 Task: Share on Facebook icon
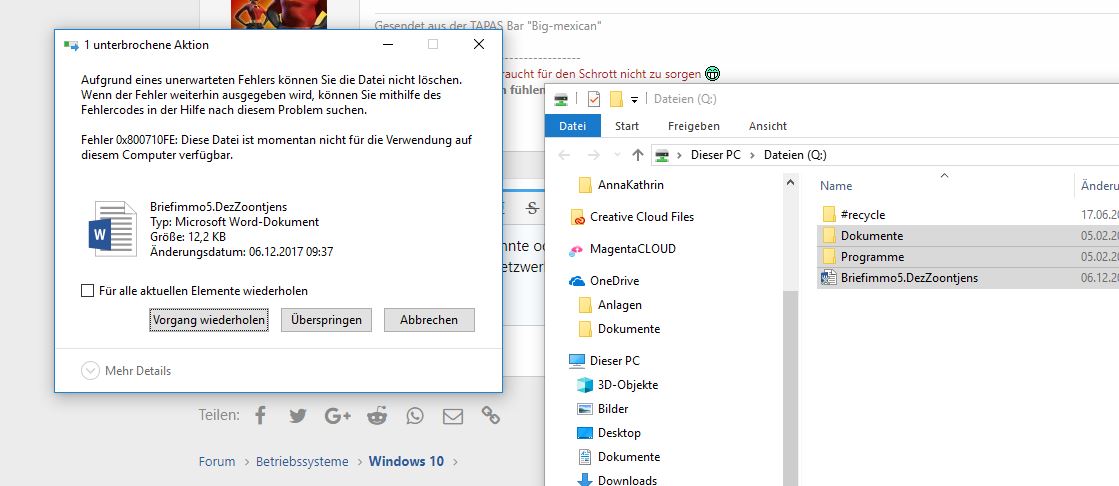point(260,415)
